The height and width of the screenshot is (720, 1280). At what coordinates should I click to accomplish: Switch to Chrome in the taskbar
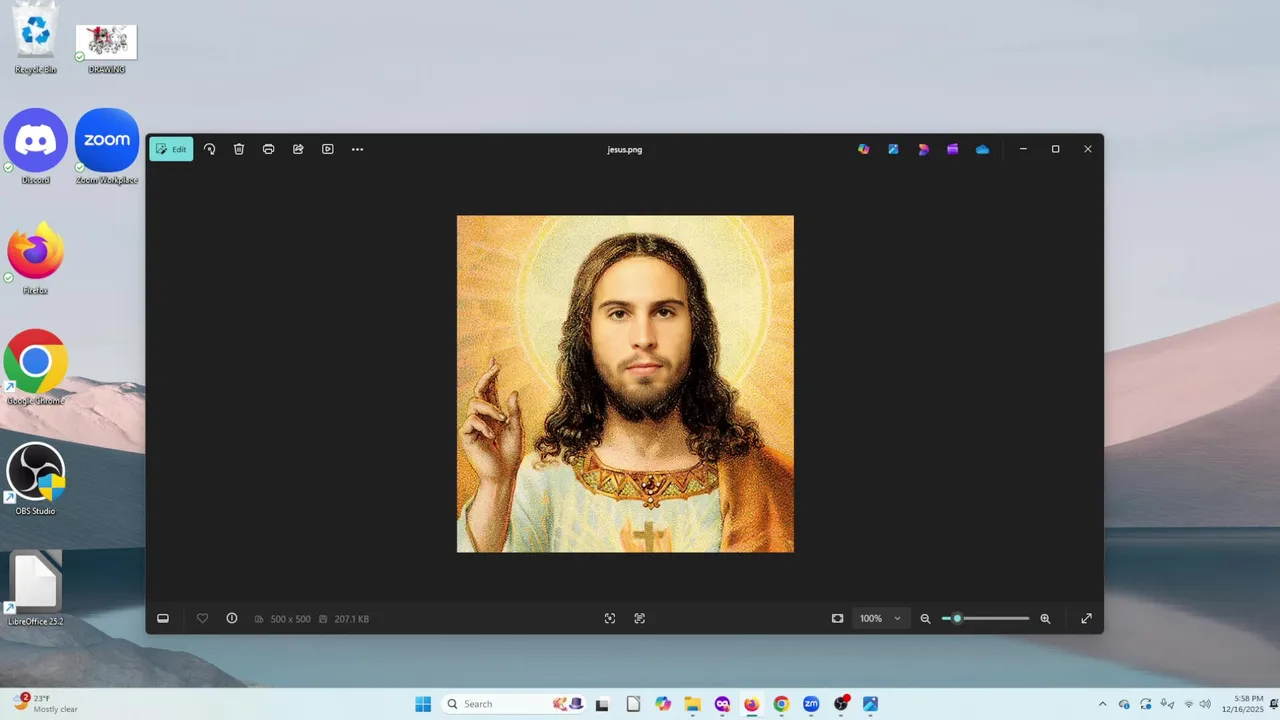781,704
